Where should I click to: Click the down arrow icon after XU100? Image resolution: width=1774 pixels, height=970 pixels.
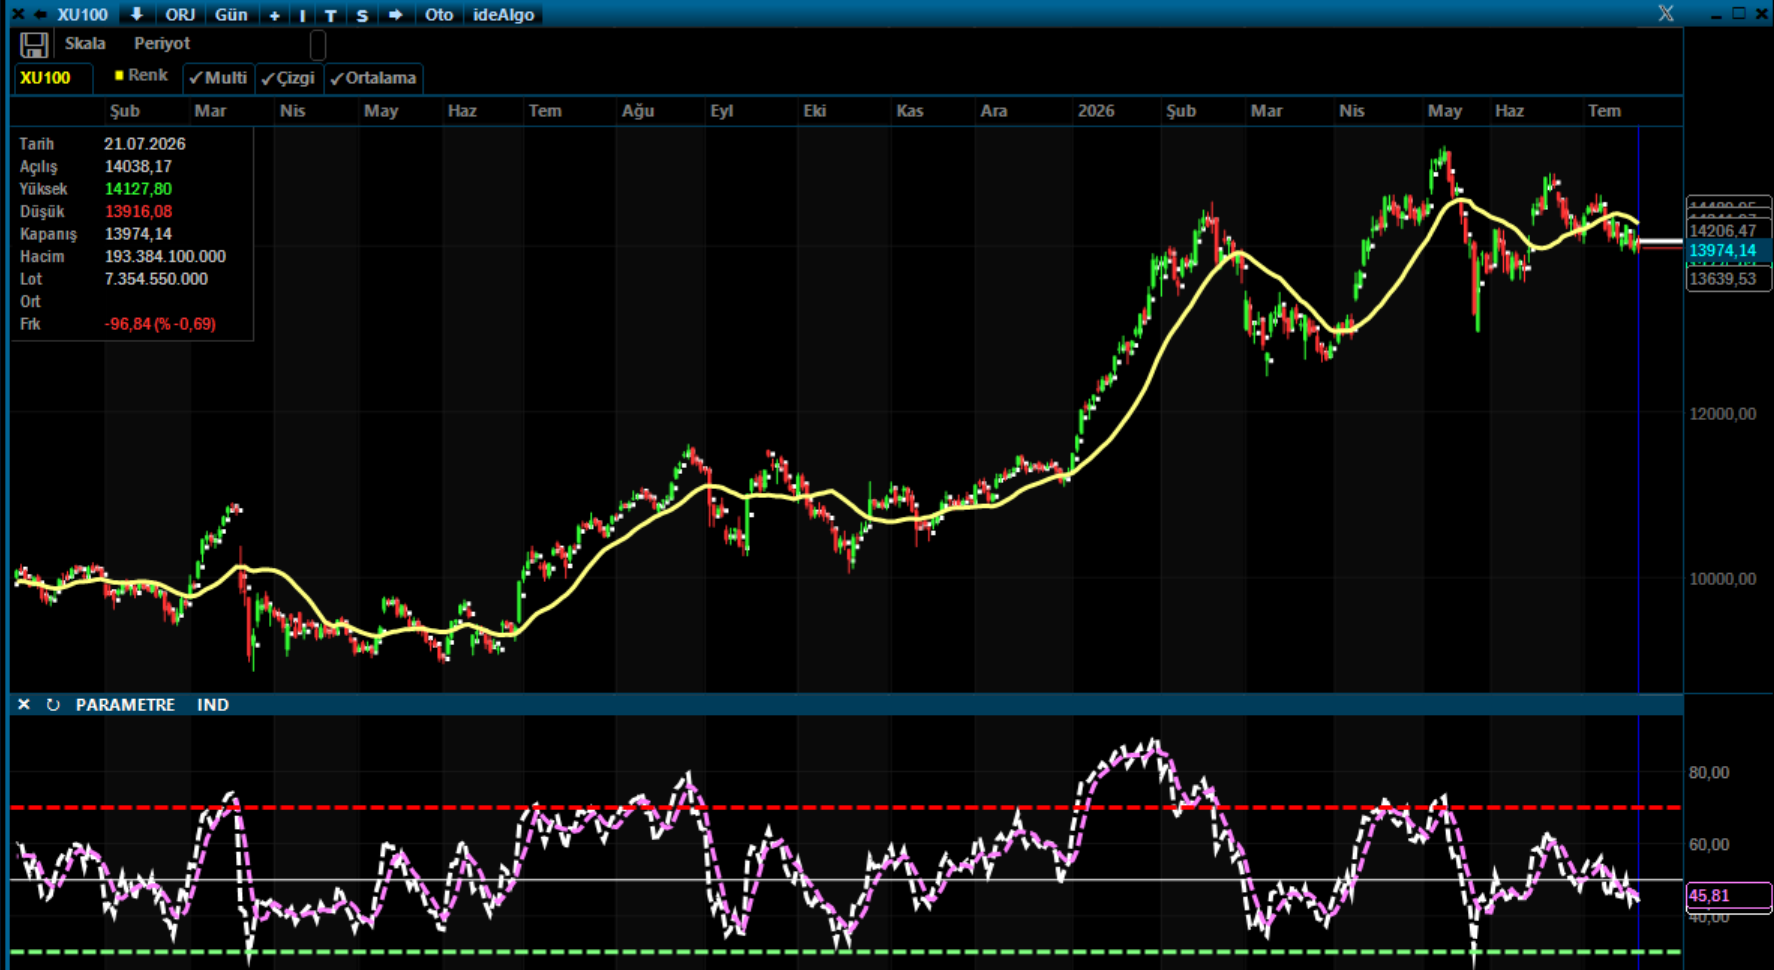pyautogui.click(x=137, y=15)
